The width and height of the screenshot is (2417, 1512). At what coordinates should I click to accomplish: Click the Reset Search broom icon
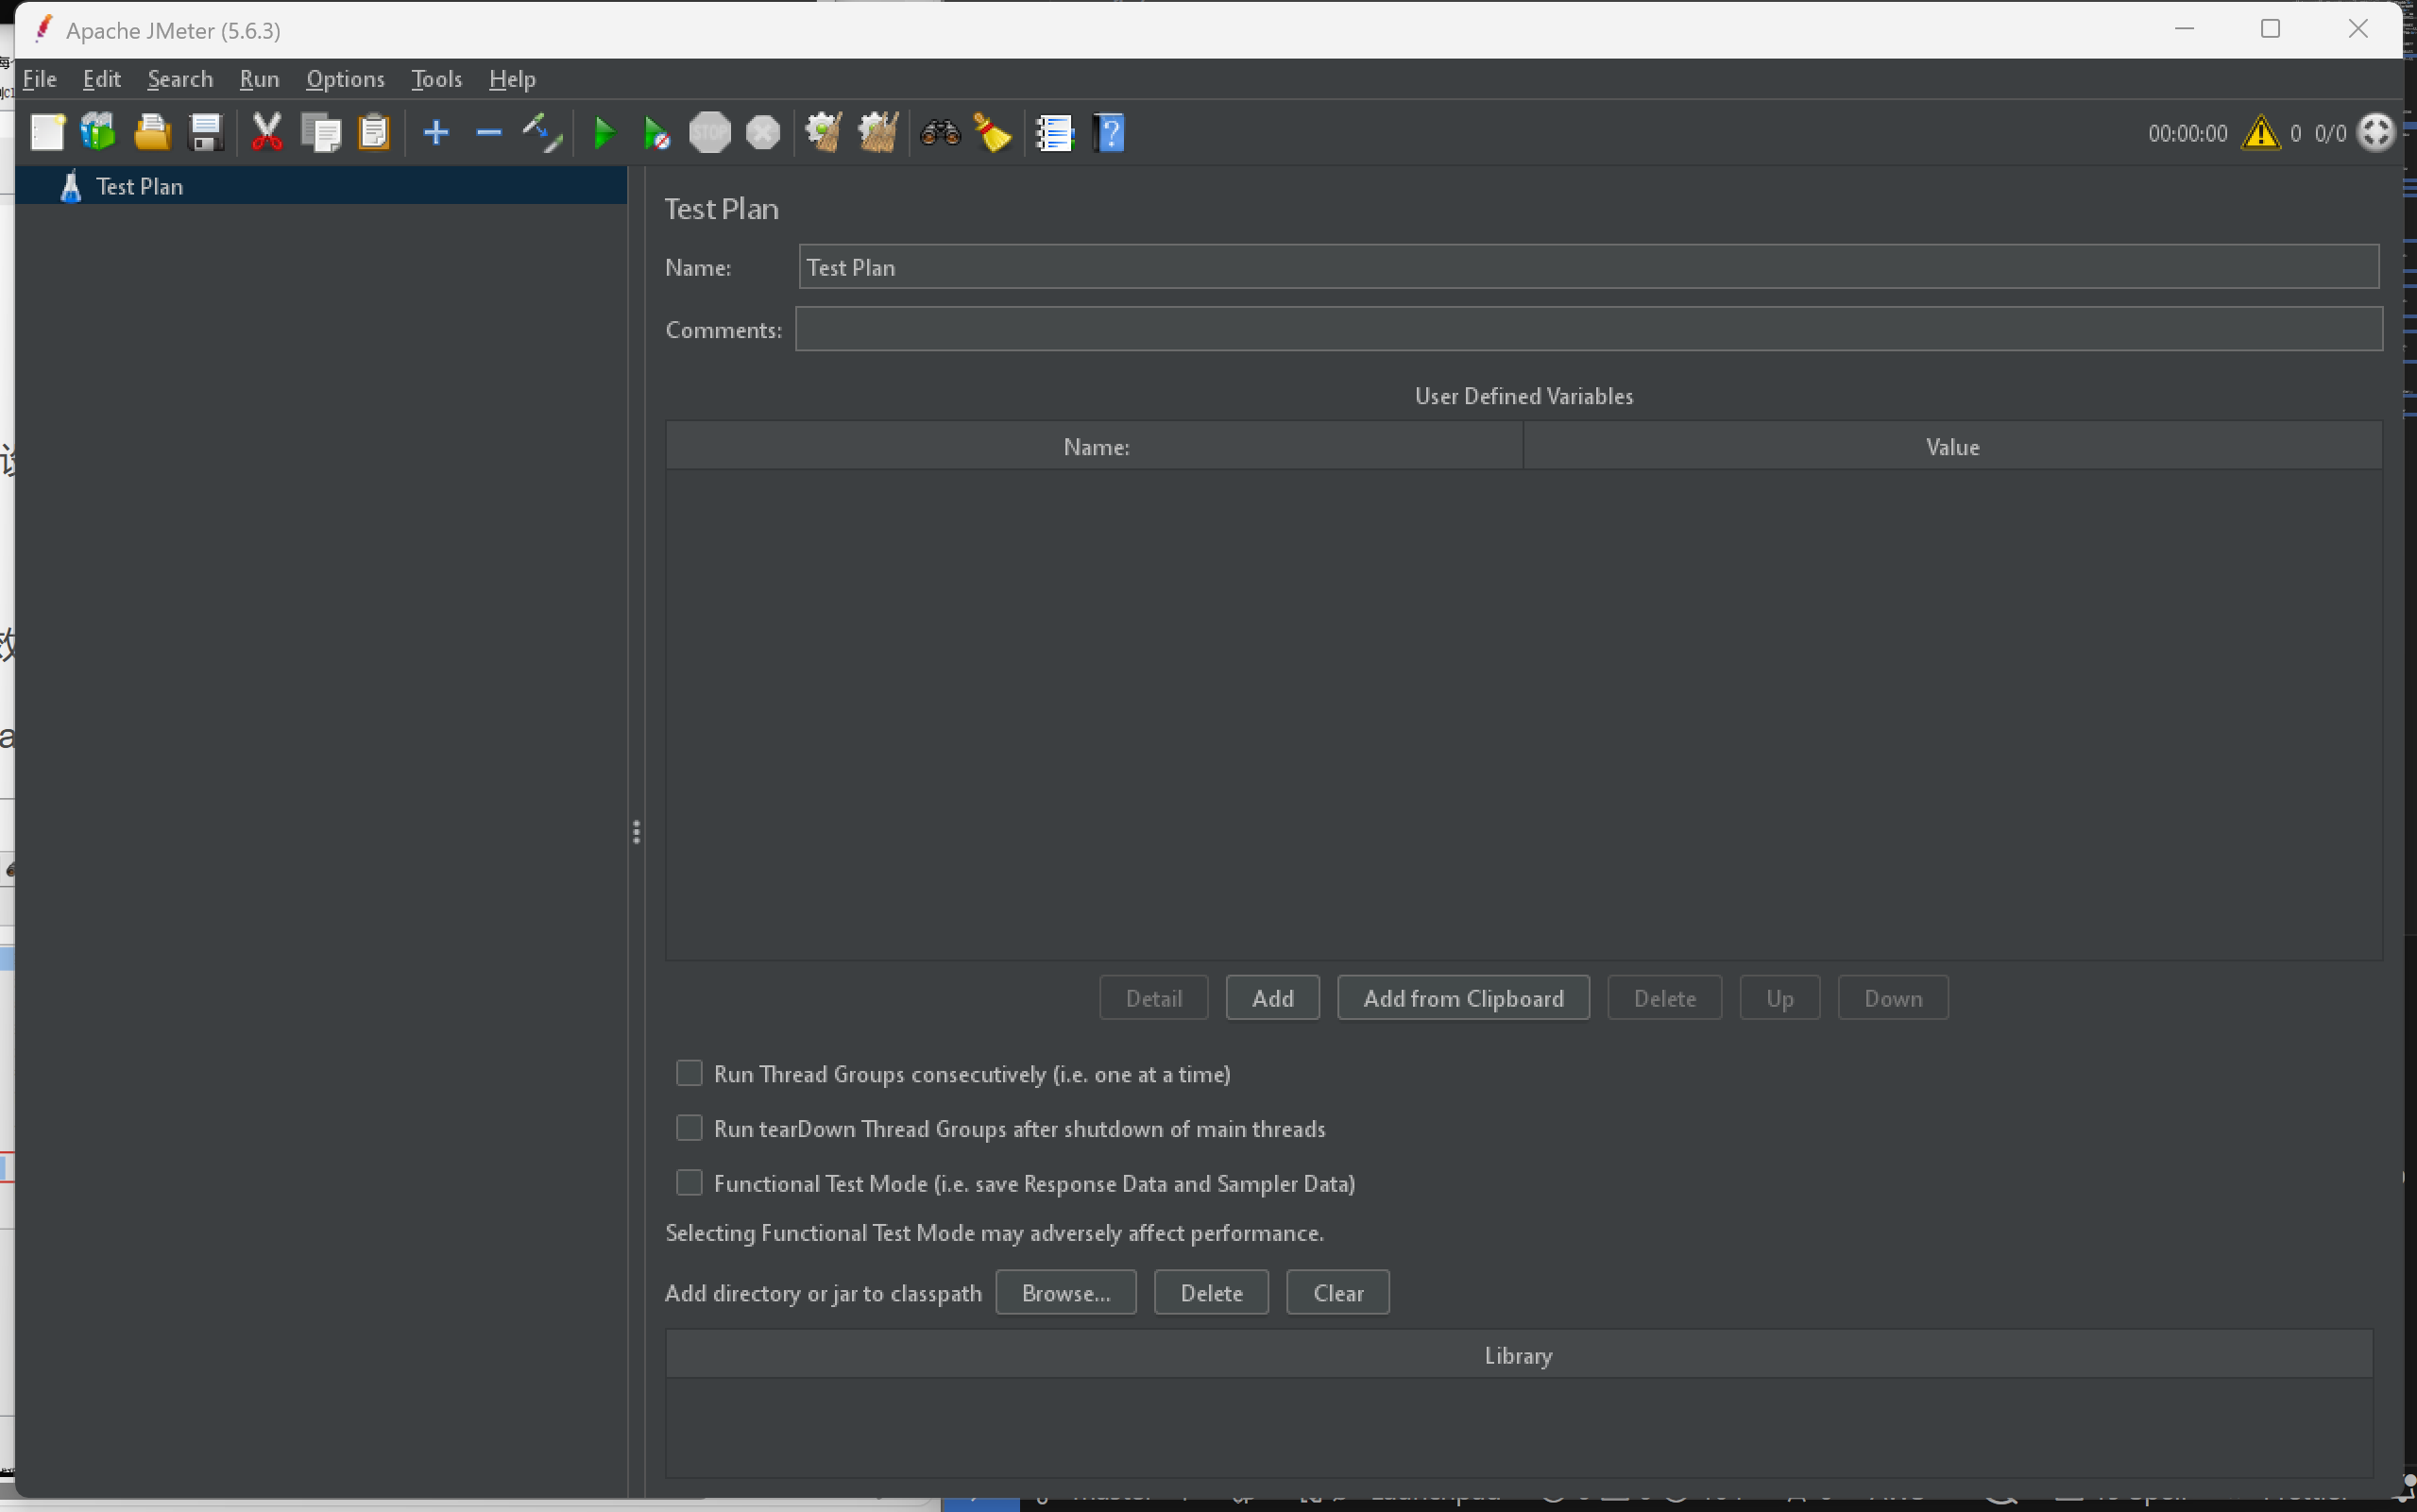[x=992, y=132]
